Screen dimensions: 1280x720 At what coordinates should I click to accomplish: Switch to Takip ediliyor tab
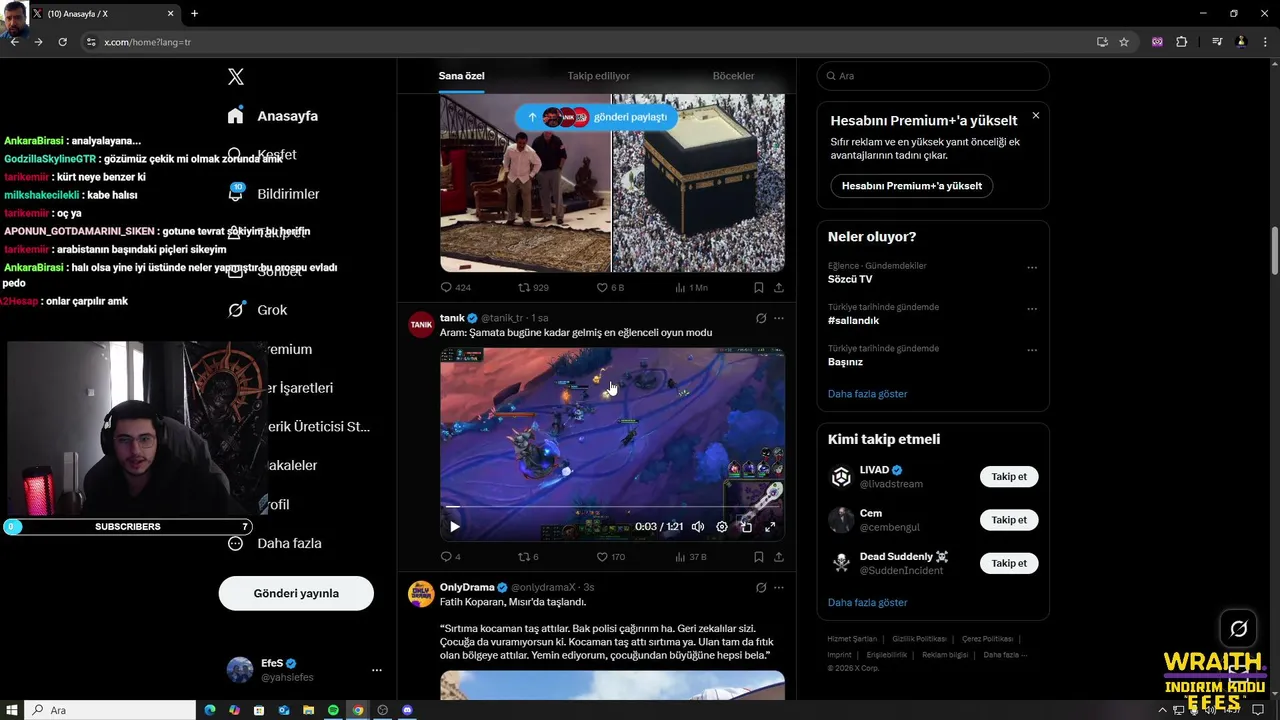pyautogui.click(x=599, y=76)
